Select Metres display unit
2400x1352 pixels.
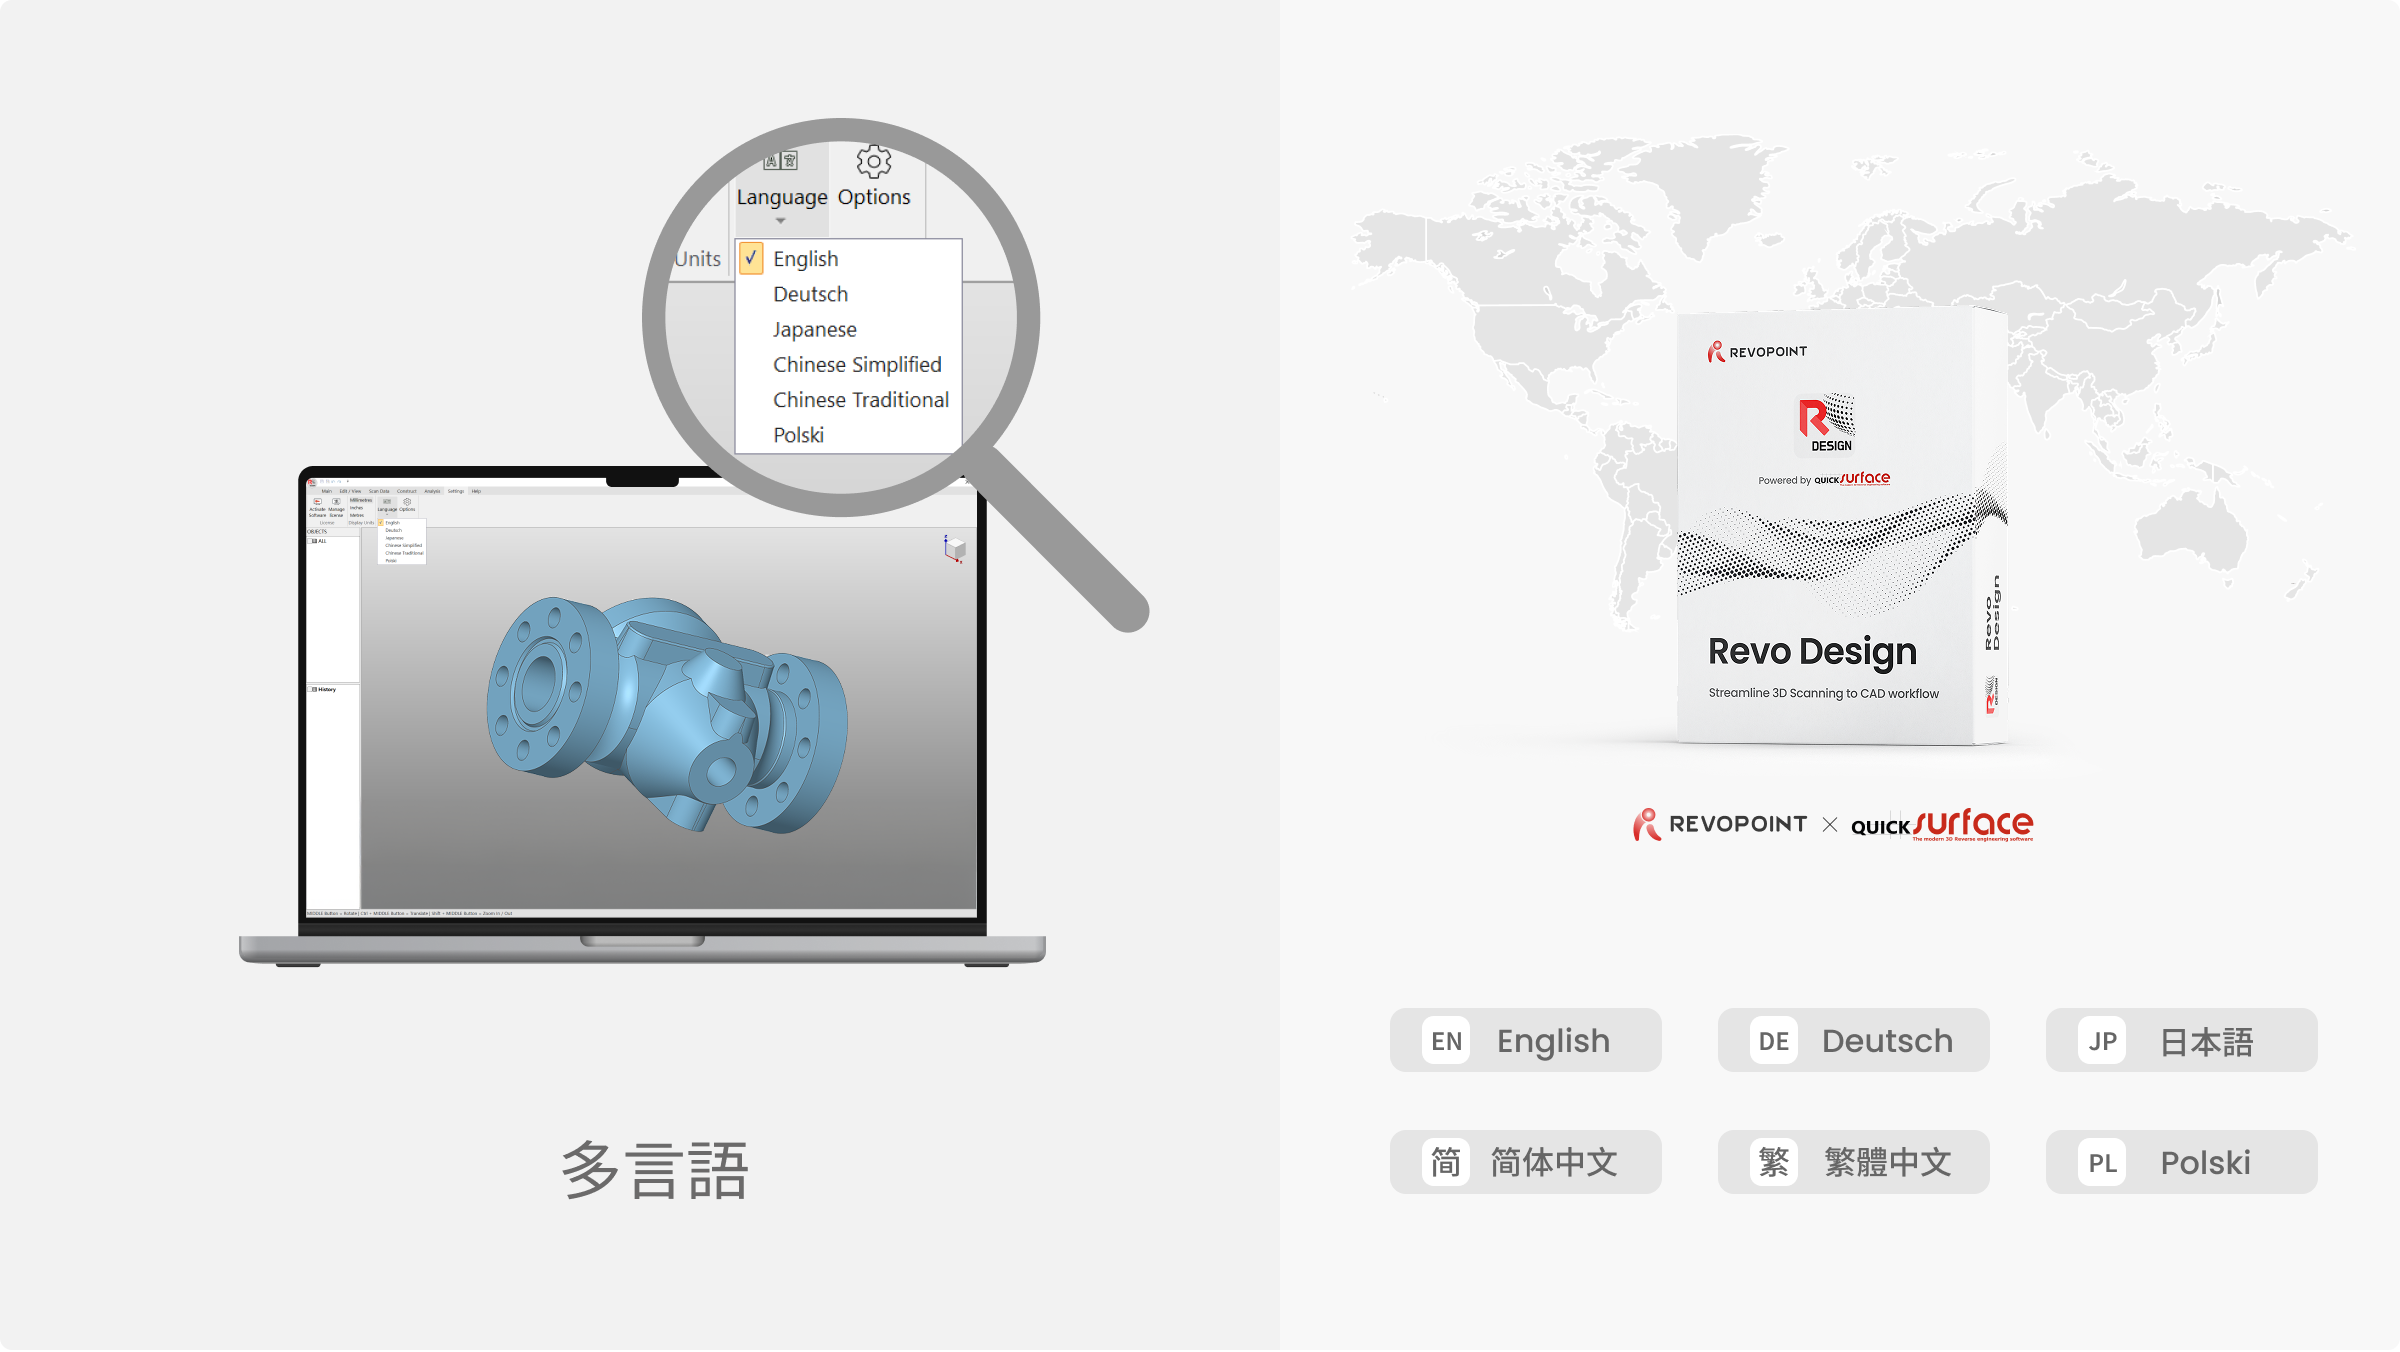click(357, 515)
